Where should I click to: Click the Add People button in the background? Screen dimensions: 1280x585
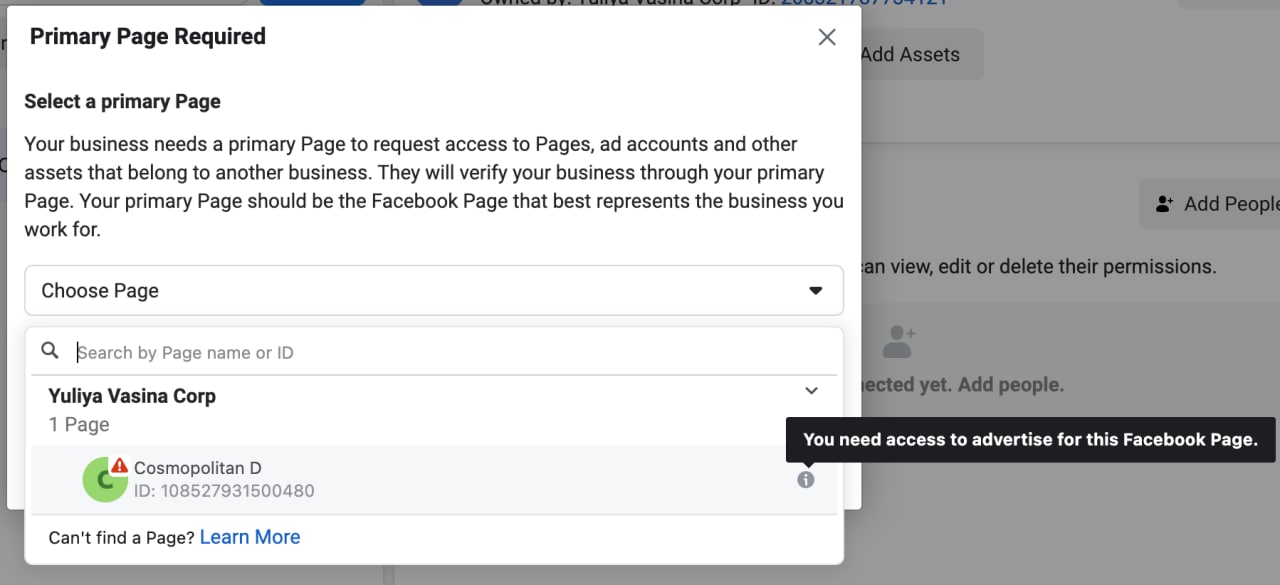click(x=1211, y=204)
